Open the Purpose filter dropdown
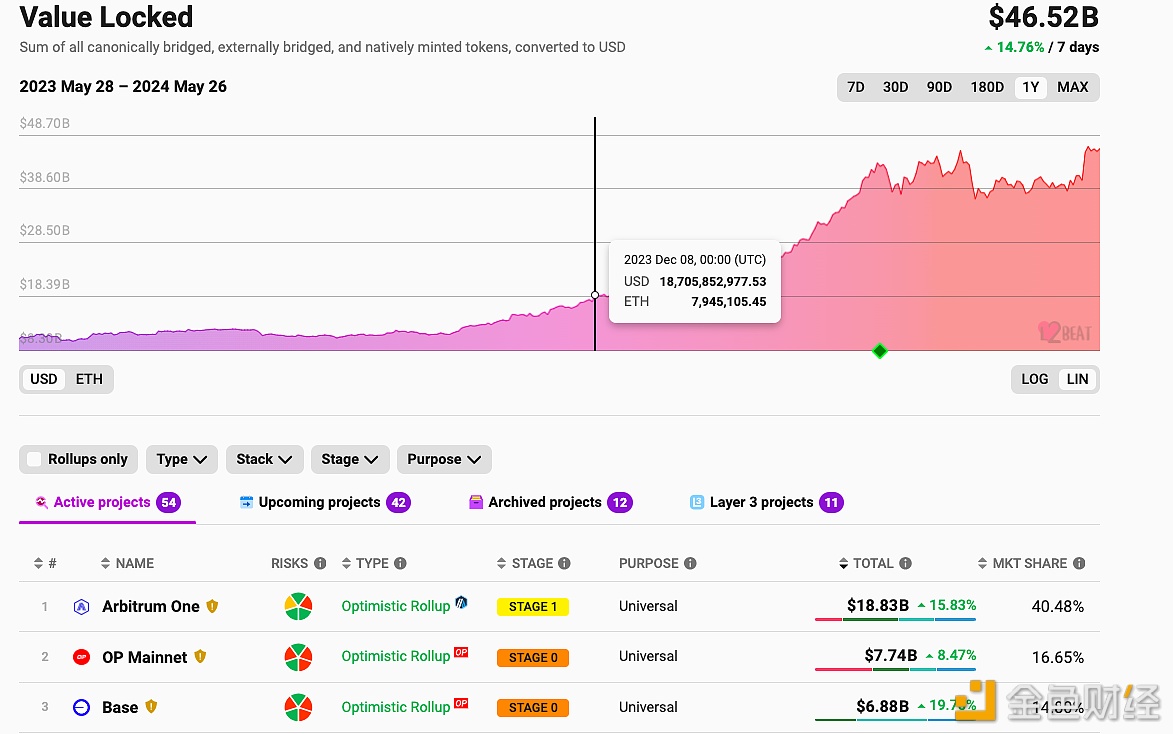 click(444, 459)
